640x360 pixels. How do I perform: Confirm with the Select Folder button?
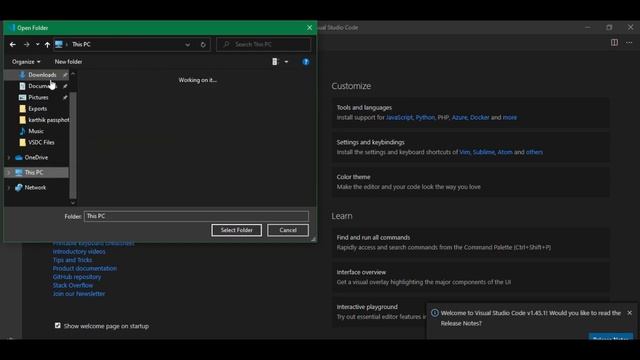pos(236,230)
